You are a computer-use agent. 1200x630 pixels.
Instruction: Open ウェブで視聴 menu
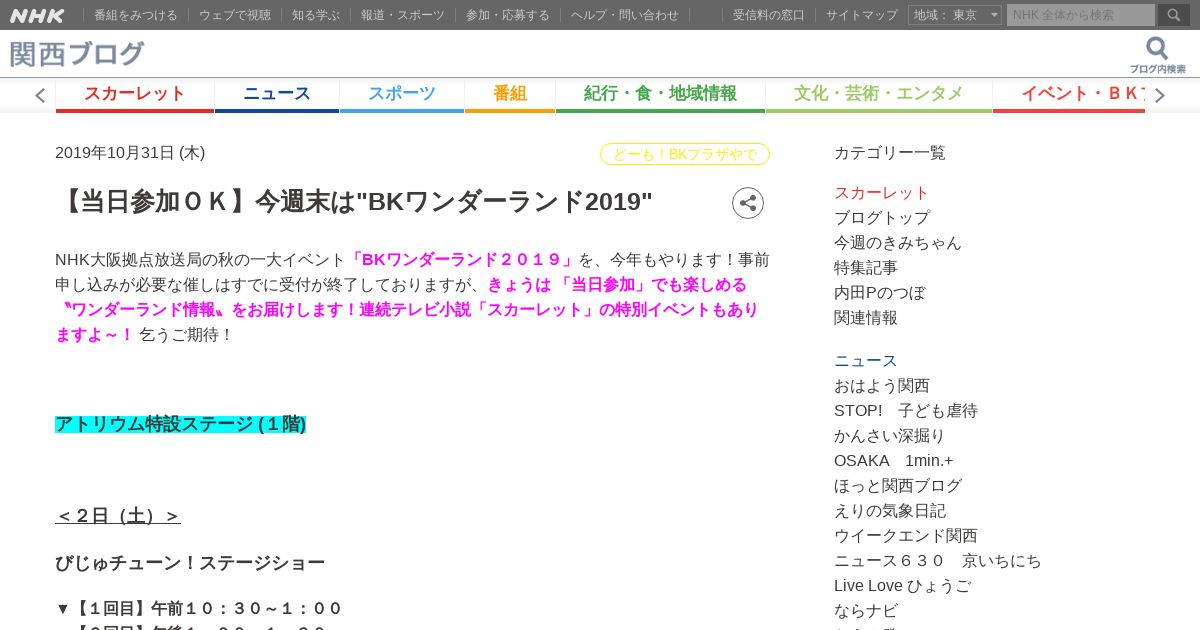(x=235, y=15)
